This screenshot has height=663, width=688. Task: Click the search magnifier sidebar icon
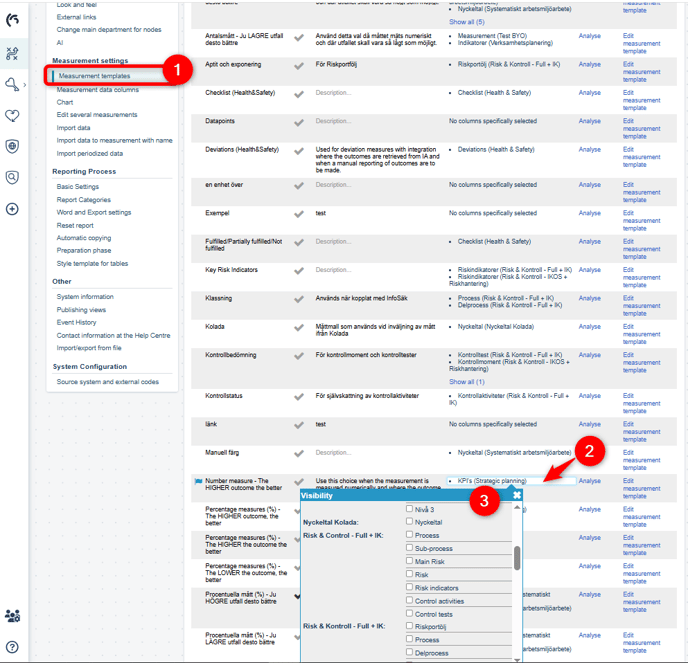click(13, 177)
